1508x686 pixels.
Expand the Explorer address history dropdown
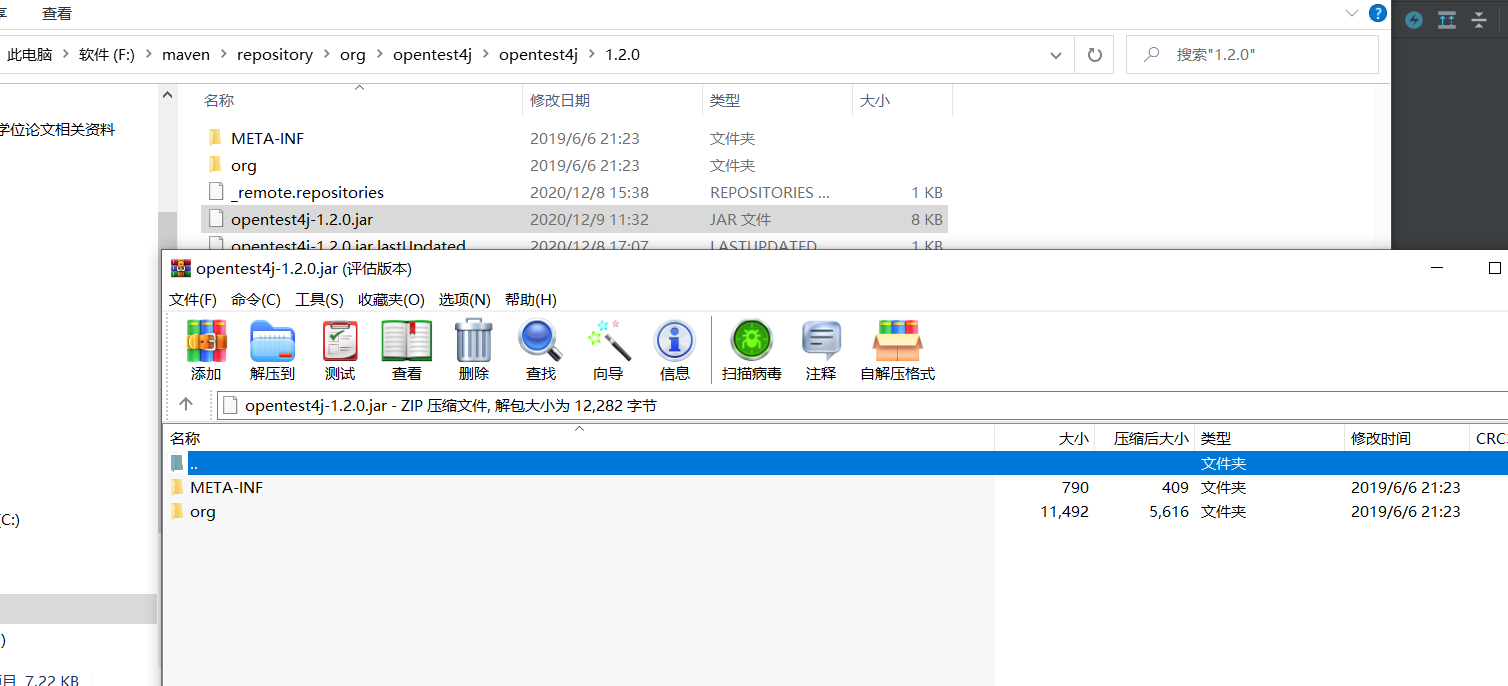pos(1055,55)
